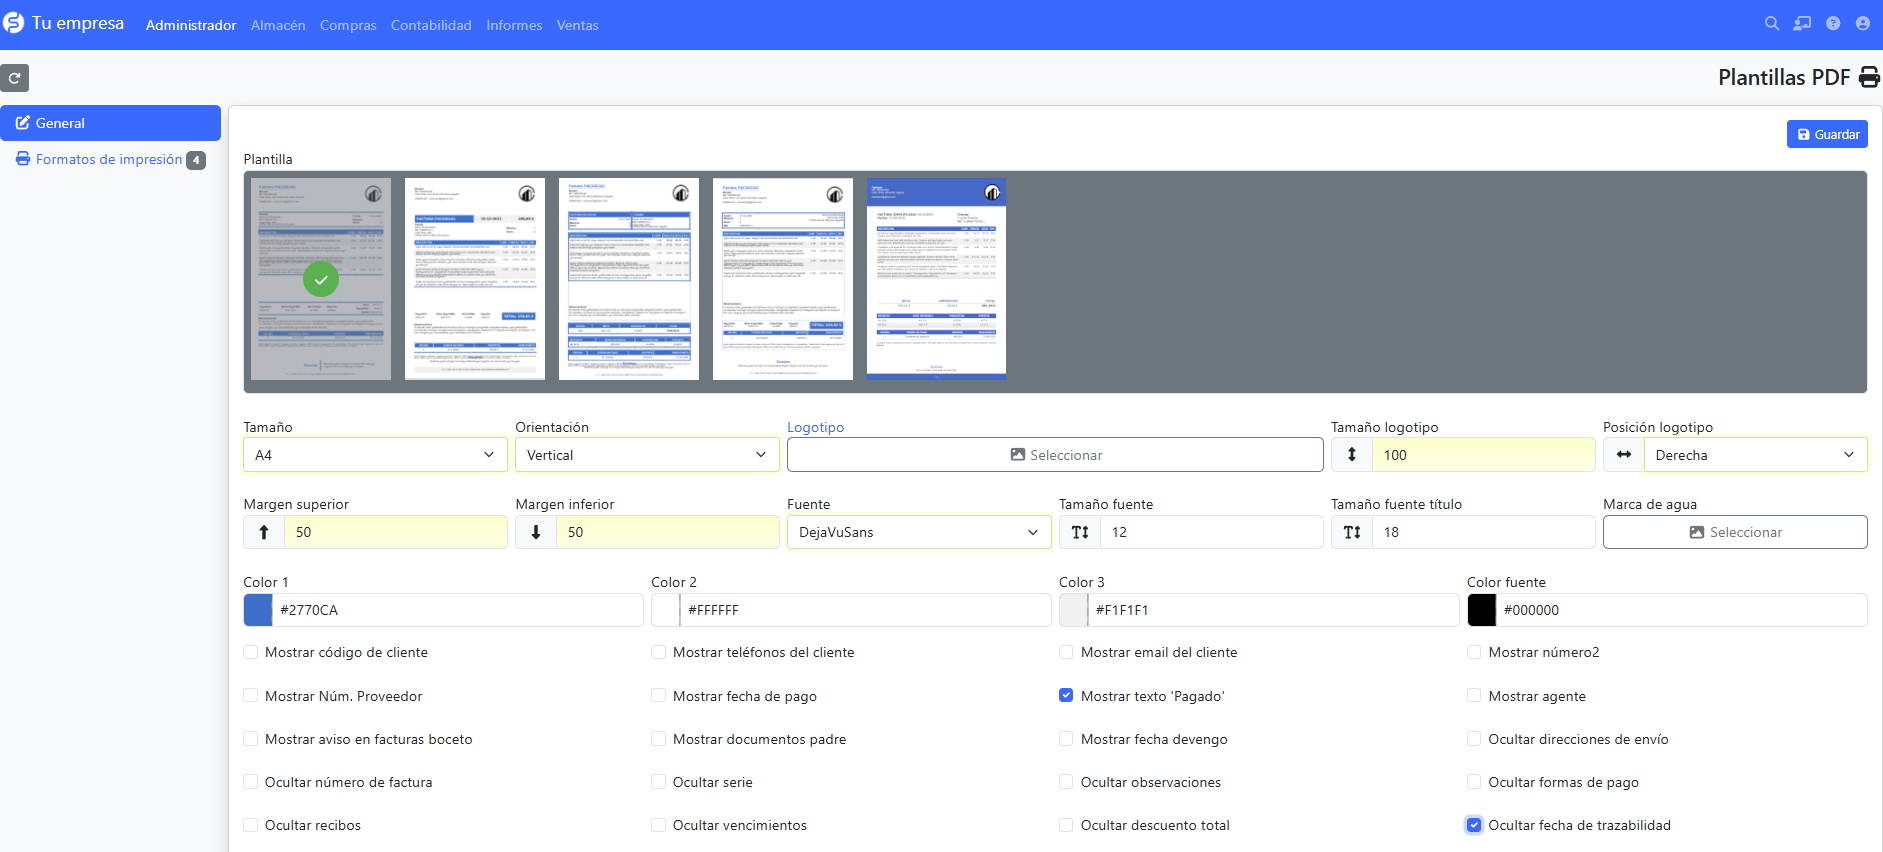Open the Posición logotipo Derecha dropdown
Image resolution: width=1883 pixels, height=852 pixels.
tap(1755, 455)
